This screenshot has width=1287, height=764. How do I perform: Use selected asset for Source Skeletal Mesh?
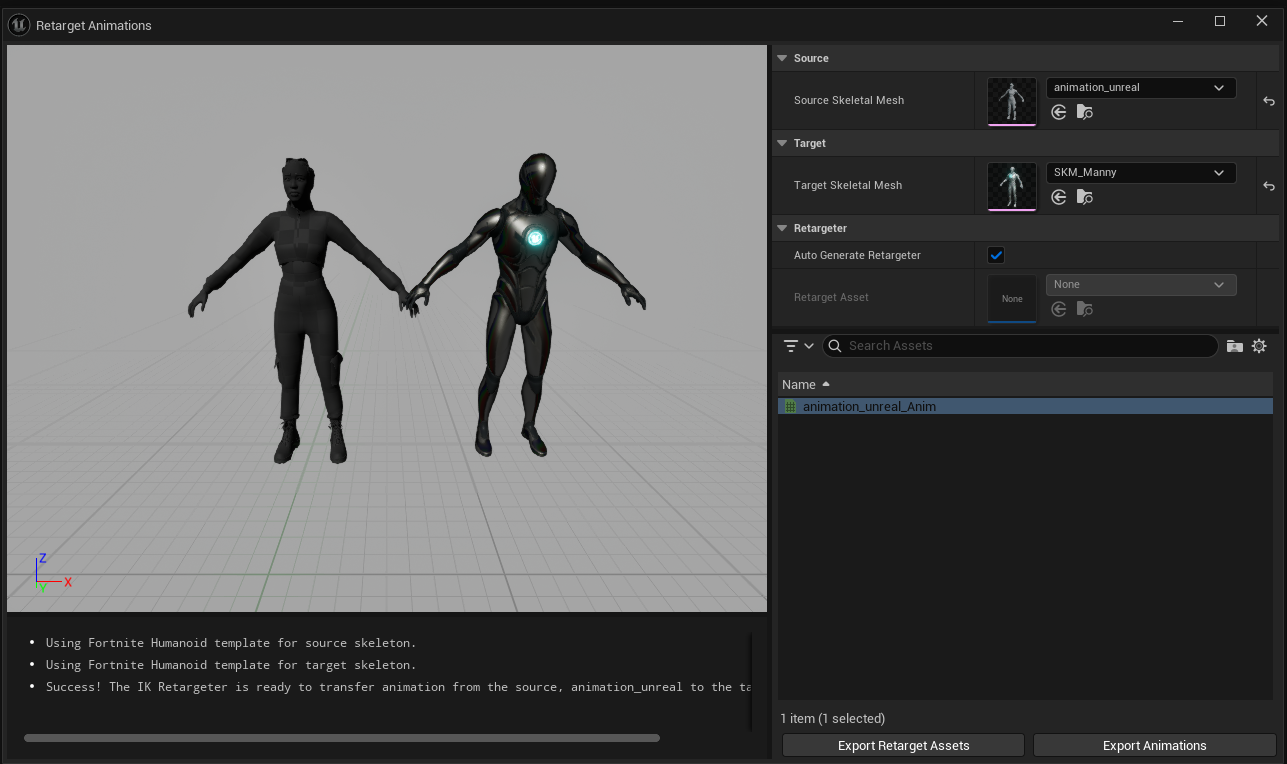(1059, 113)
